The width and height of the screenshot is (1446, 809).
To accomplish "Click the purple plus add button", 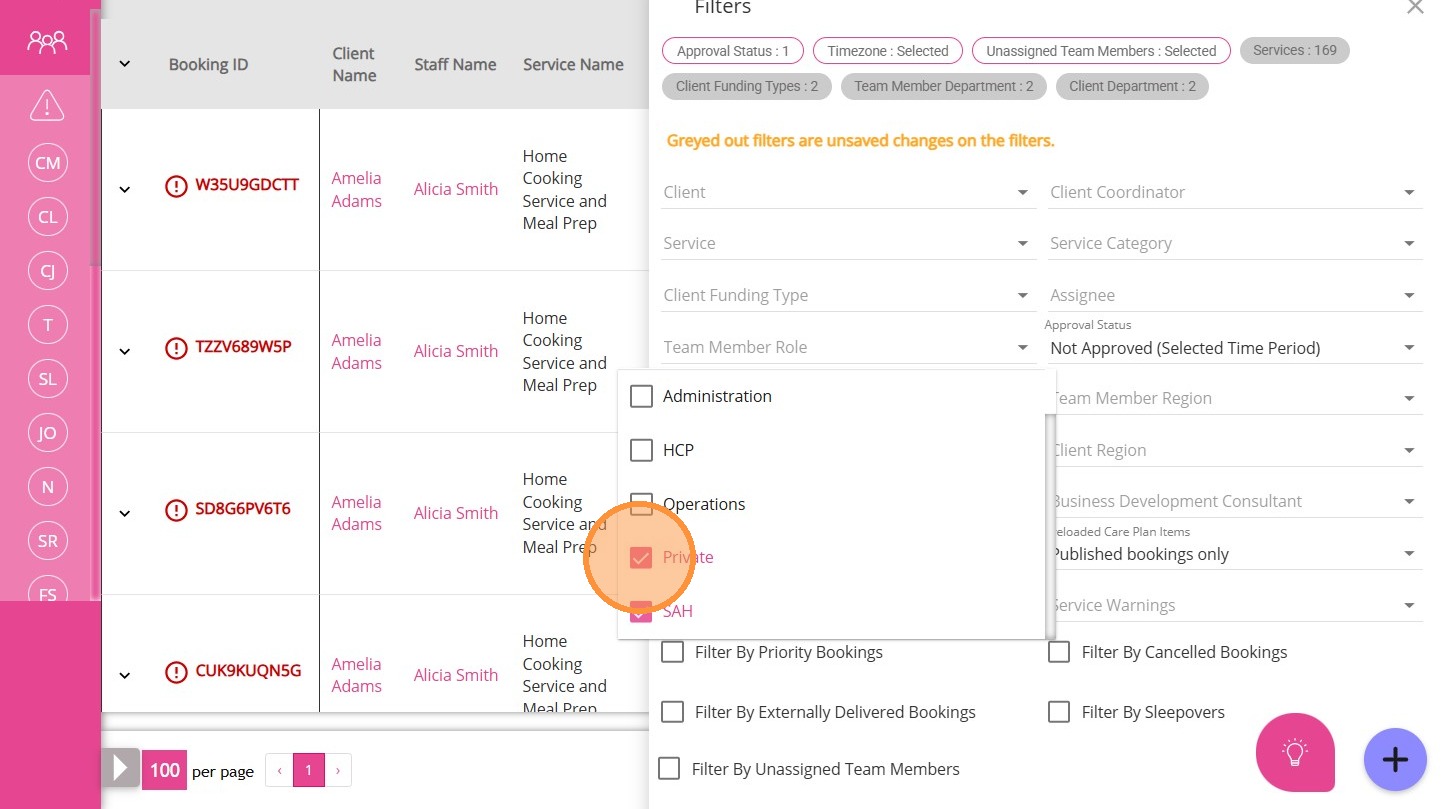I will (1394, 759).
